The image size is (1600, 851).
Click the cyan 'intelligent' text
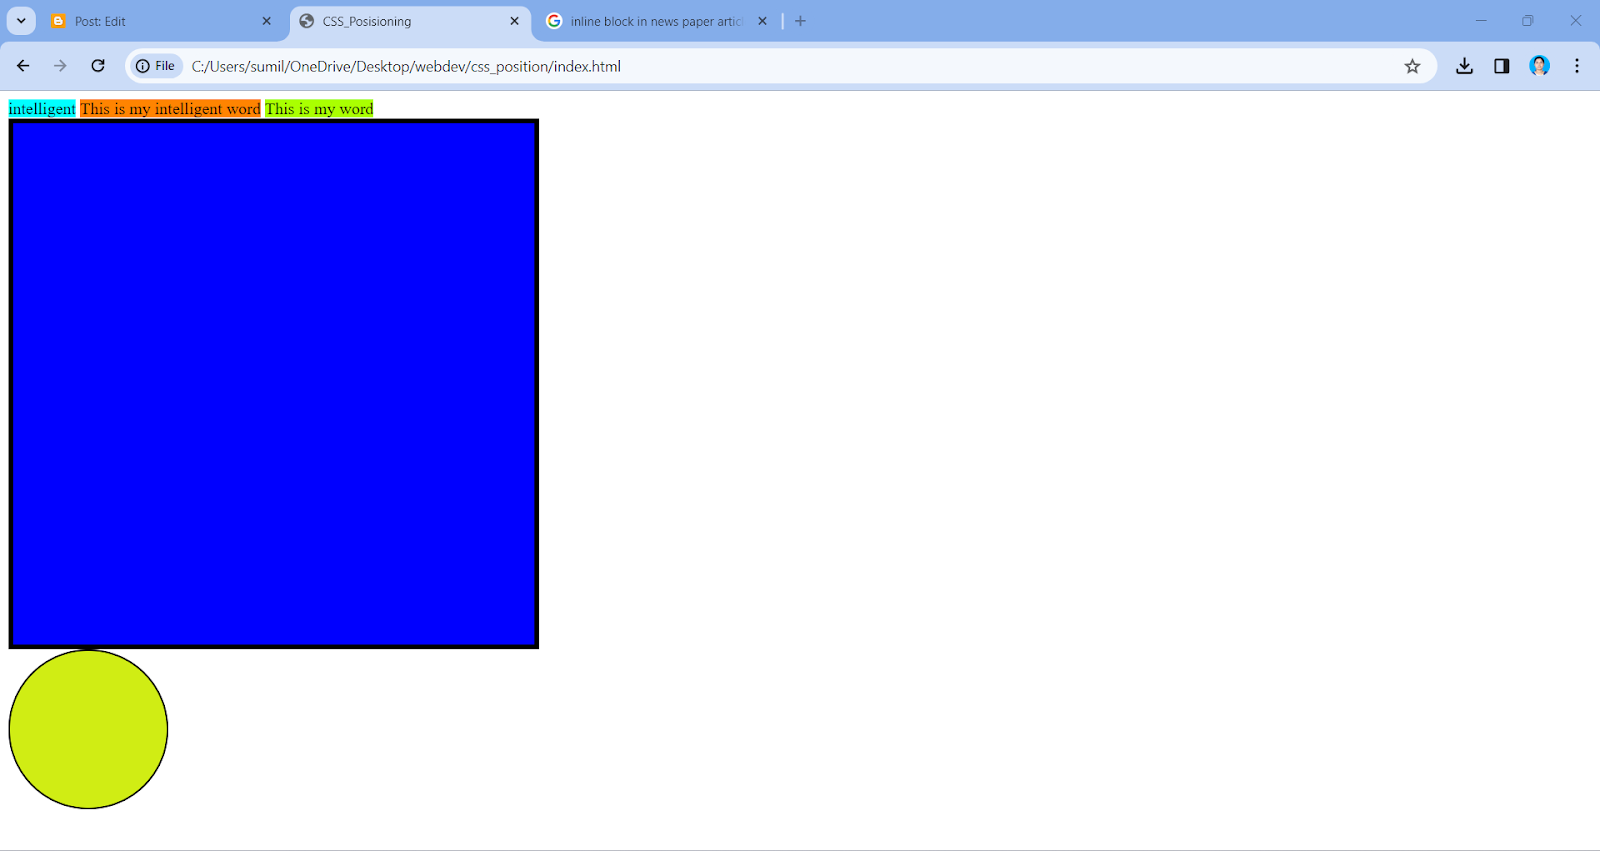[x=42, y=109]
